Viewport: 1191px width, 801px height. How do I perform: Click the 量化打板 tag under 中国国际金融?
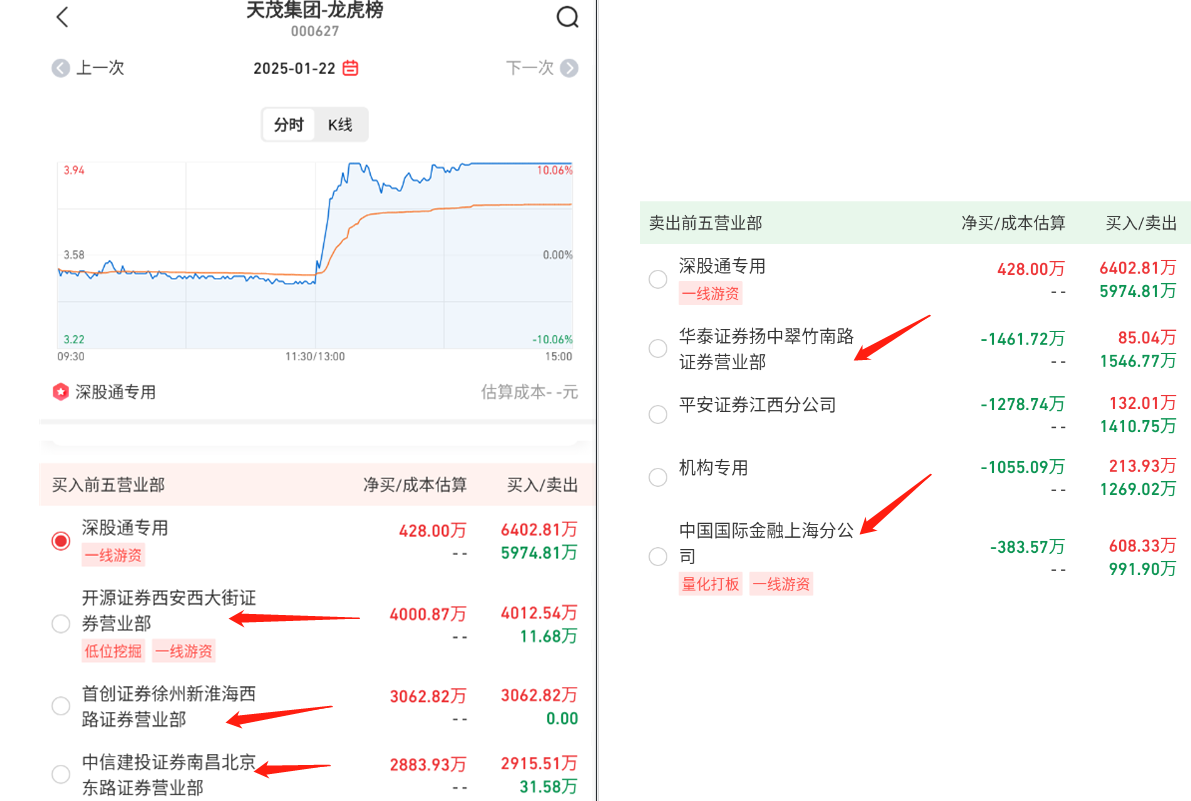[711, 584]
